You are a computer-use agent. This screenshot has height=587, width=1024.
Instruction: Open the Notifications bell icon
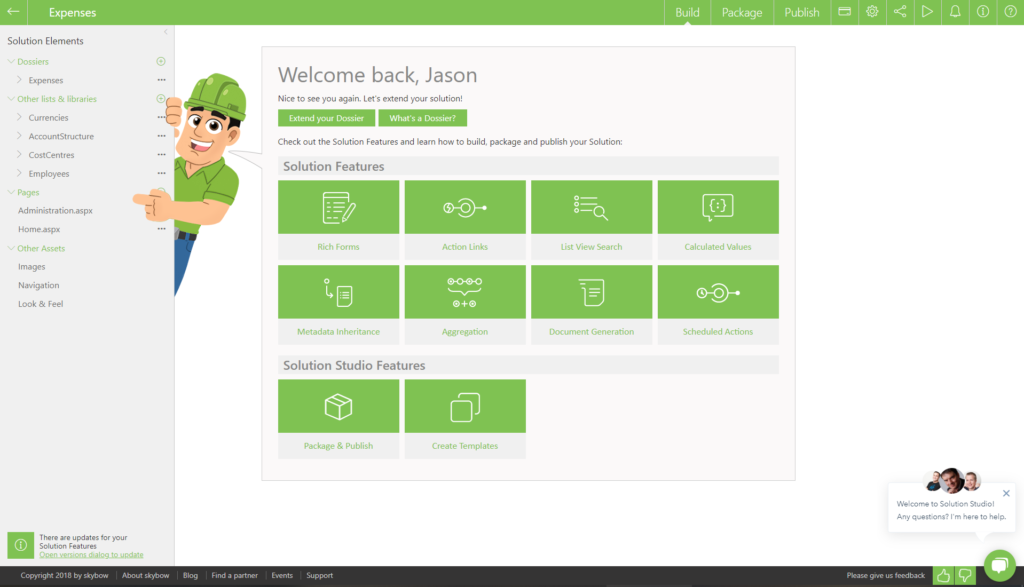(956, 11)
